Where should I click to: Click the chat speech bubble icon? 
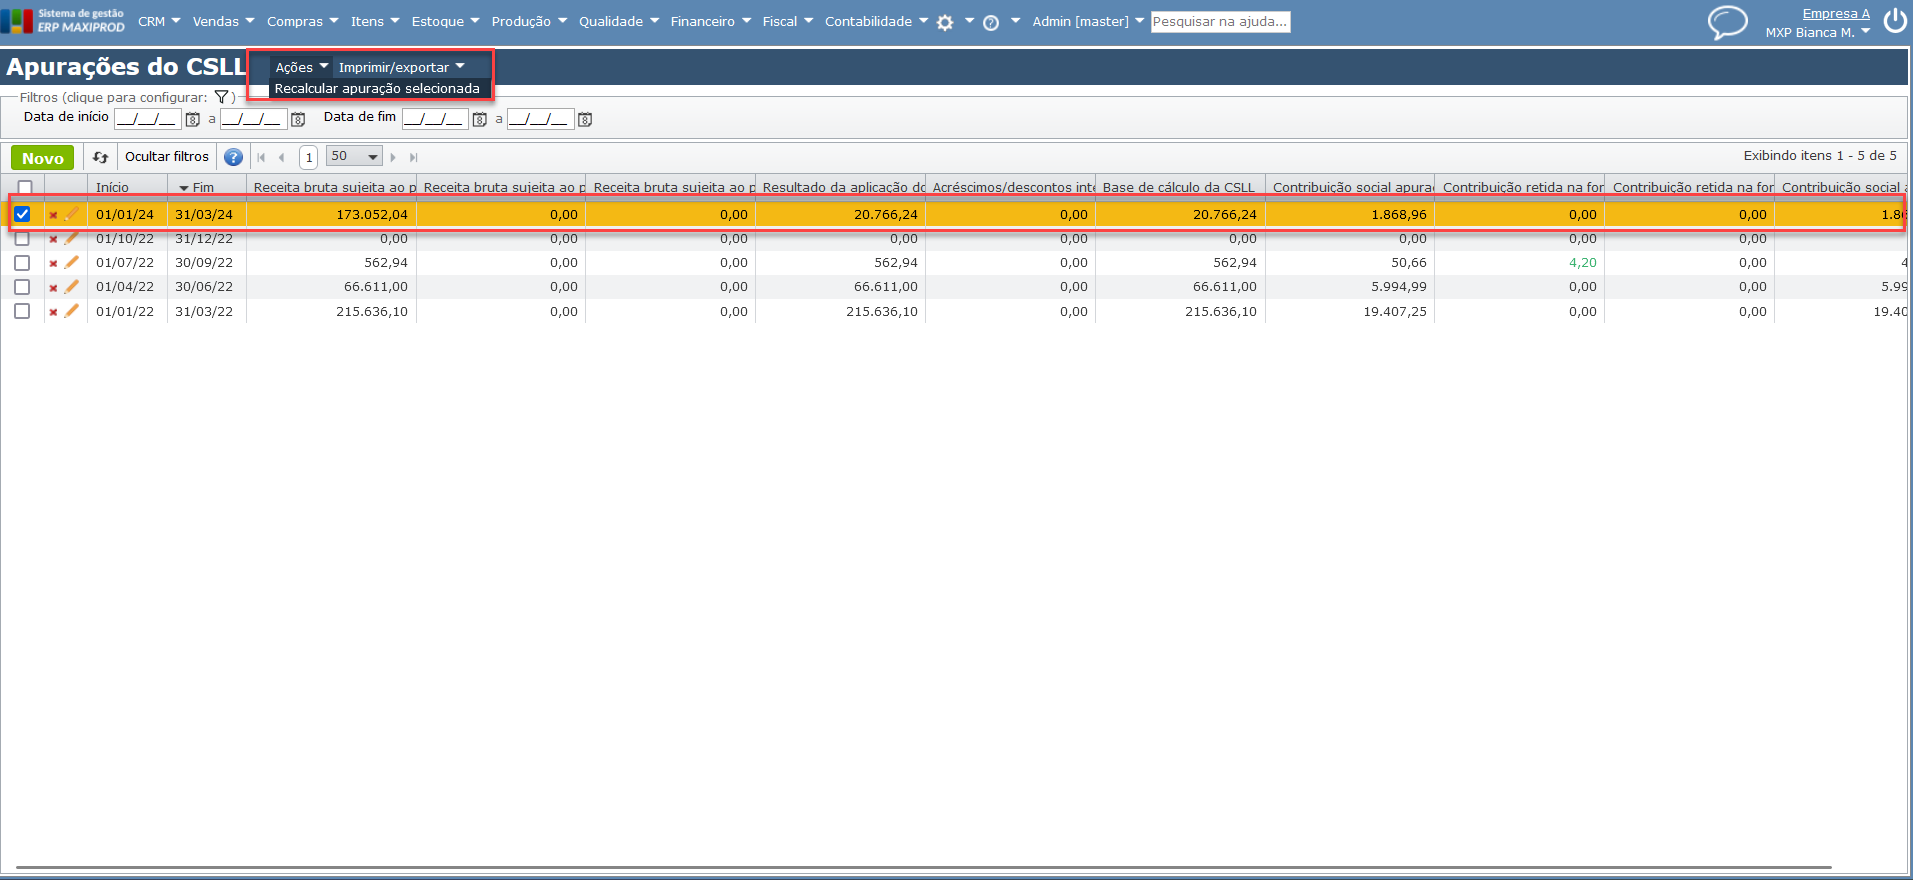[1727, 22]
